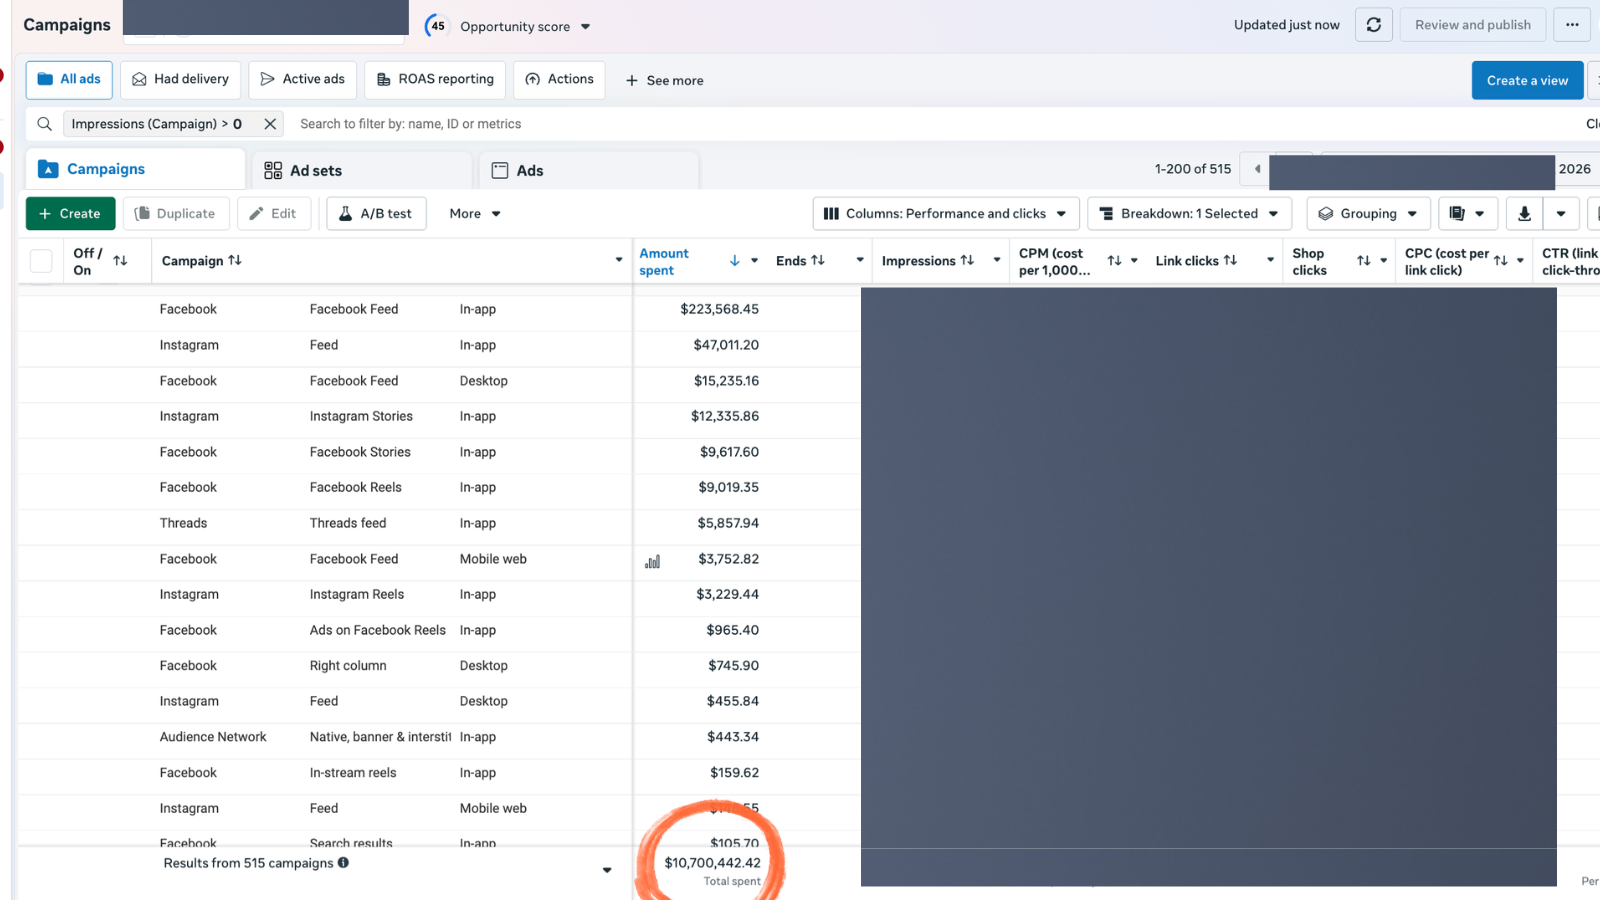The image size is (1600, 900).
Task: Open the More dropdown
Action: pos(475,214)
